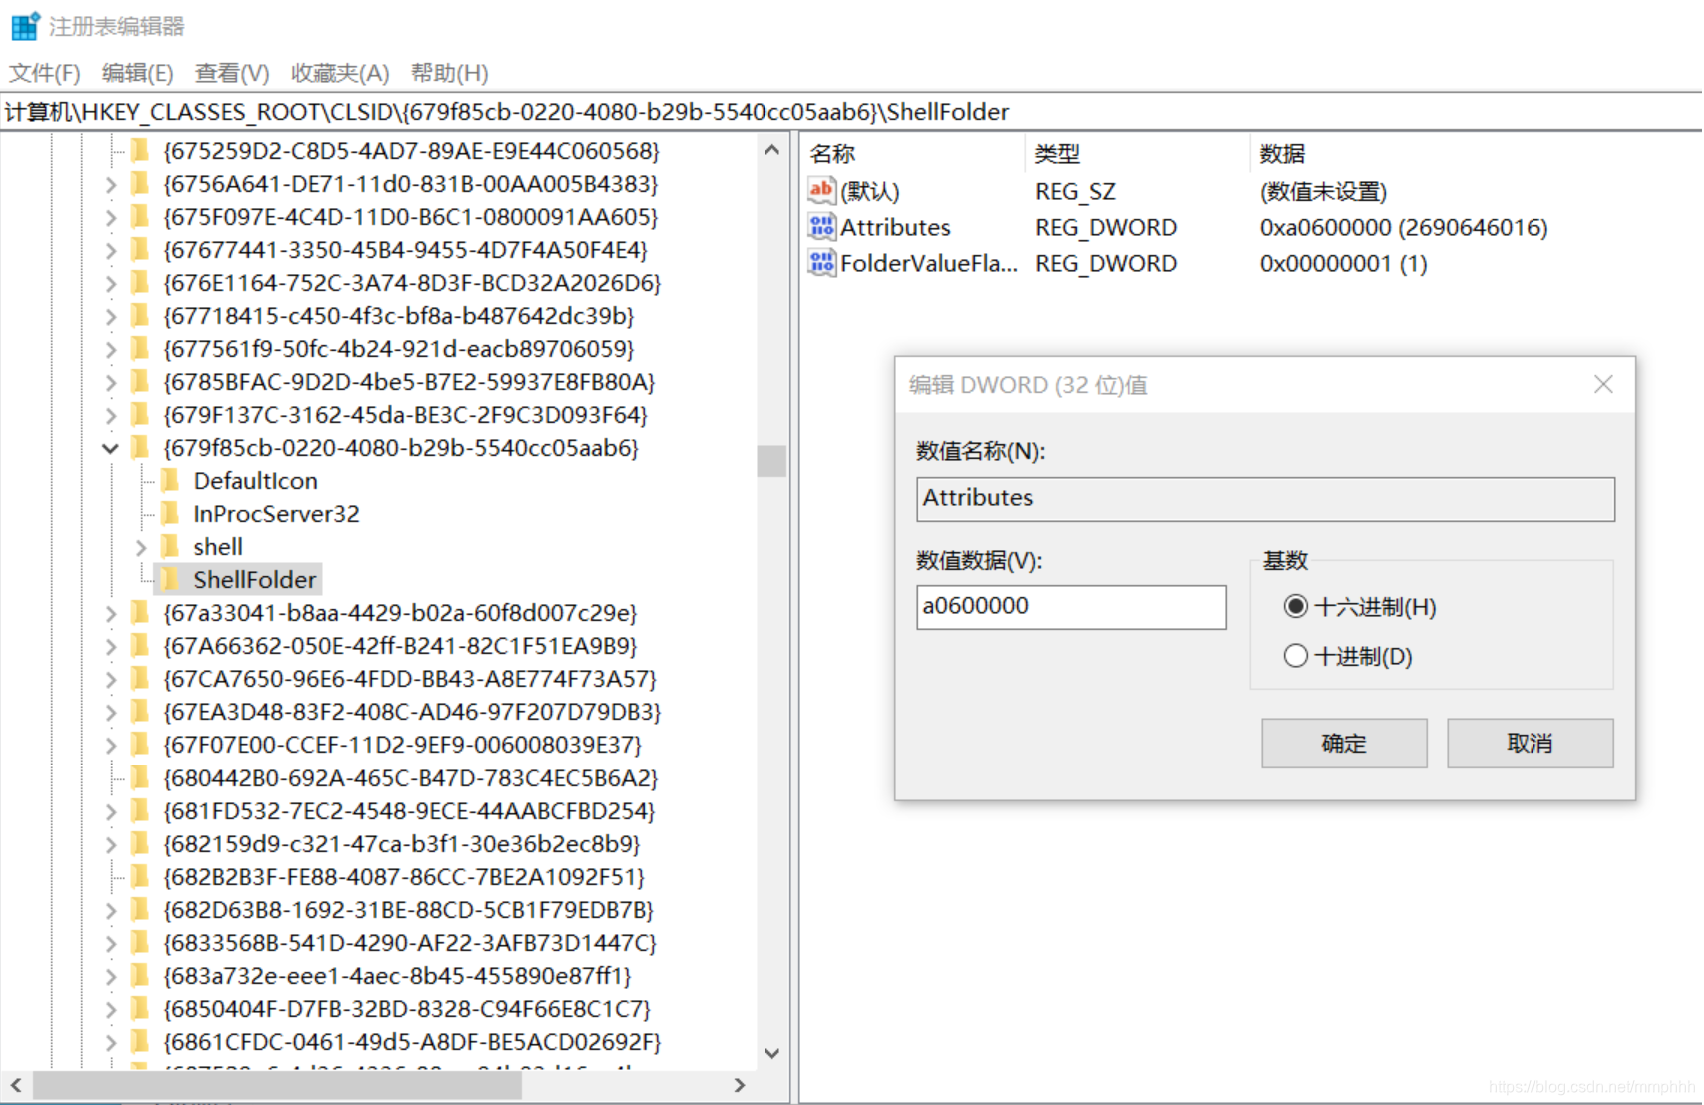Collapse the {679f85cb-0220-4080-b29b-5540cc05aab6} key
The image size is (1704, 1105).
111,448
